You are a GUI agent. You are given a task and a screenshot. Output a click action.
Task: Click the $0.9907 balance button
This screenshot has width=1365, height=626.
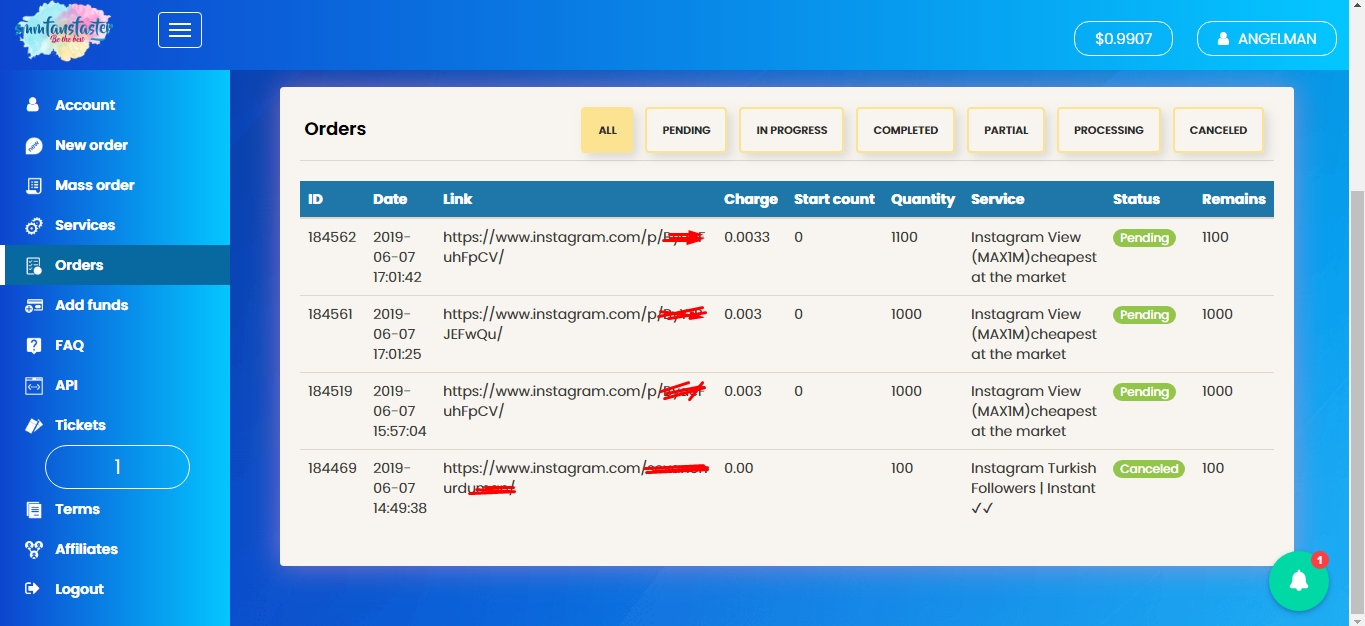1124,39
